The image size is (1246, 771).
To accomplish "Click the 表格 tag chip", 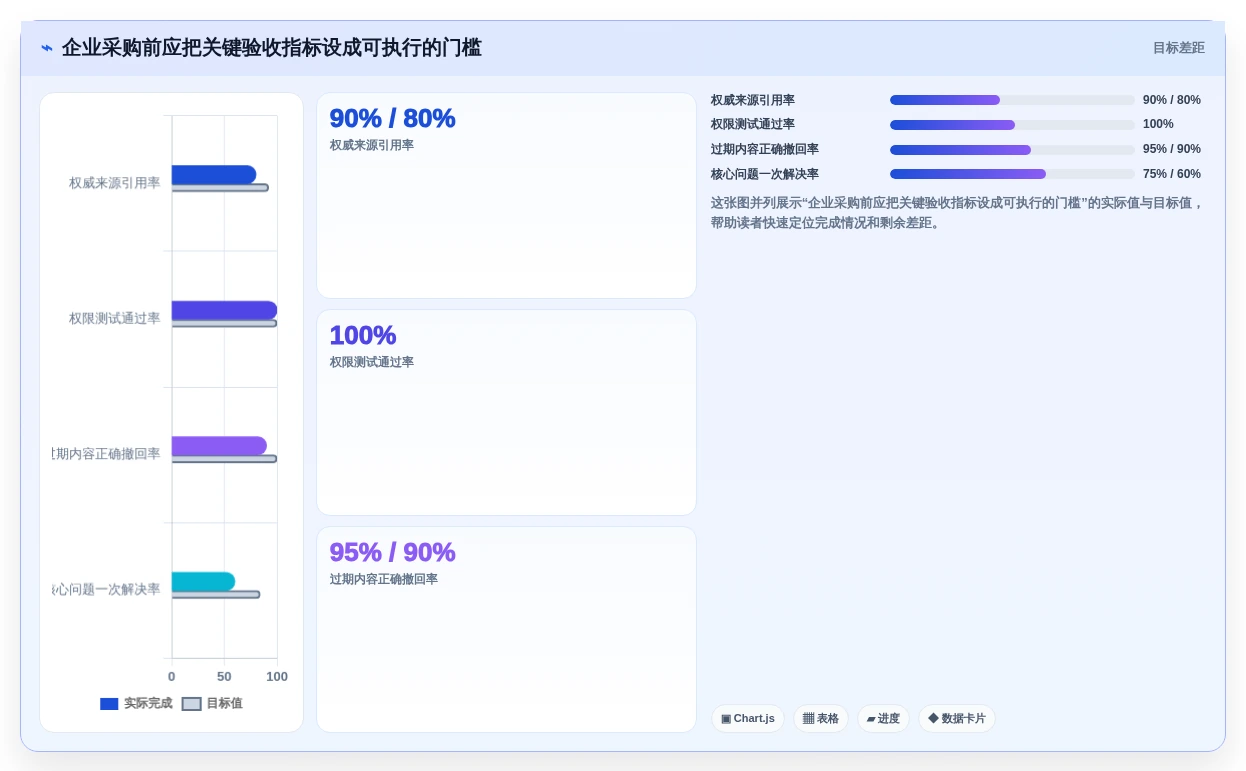I will point(821,718).
